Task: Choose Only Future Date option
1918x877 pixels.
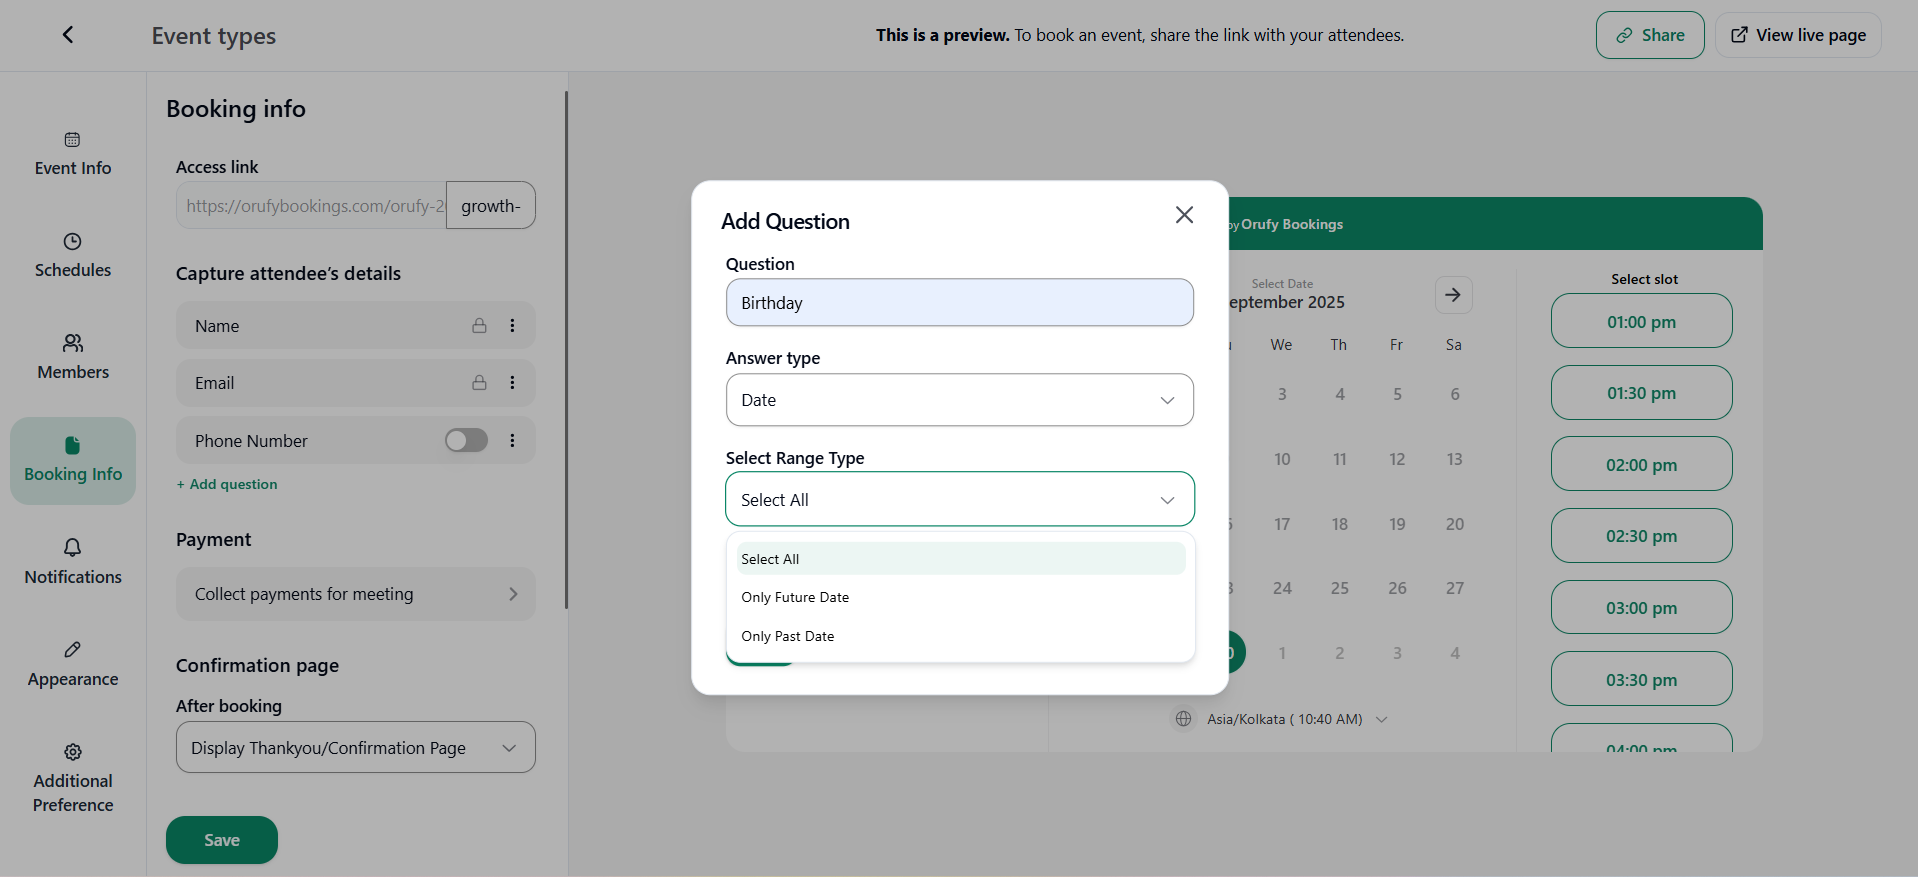Action: coord(795,597)
